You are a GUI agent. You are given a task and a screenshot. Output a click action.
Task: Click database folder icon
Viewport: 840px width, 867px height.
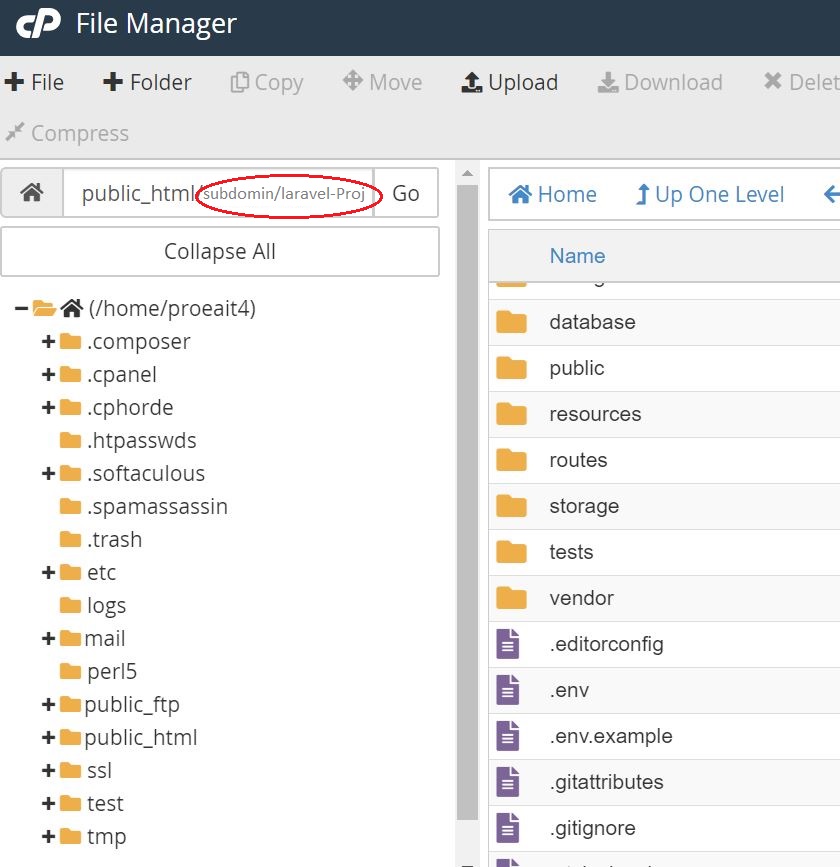click(511, 322)
